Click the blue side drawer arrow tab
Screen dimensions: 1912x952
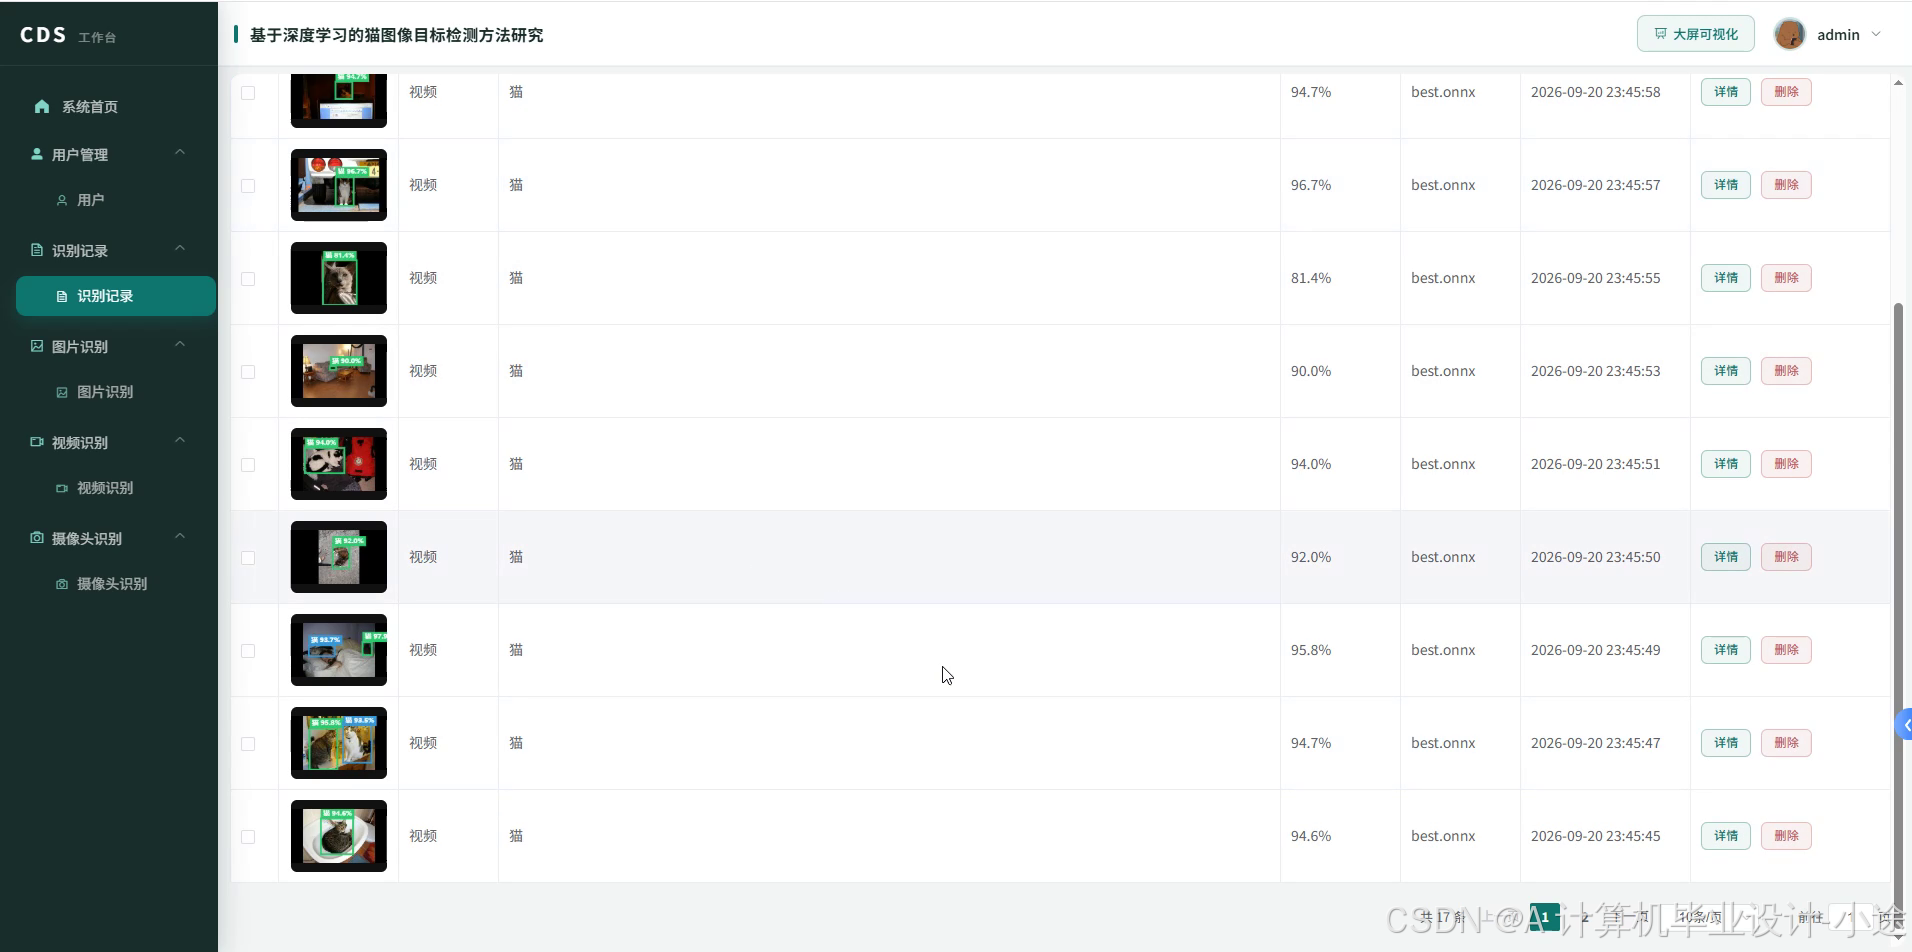tap(1904, 725)
